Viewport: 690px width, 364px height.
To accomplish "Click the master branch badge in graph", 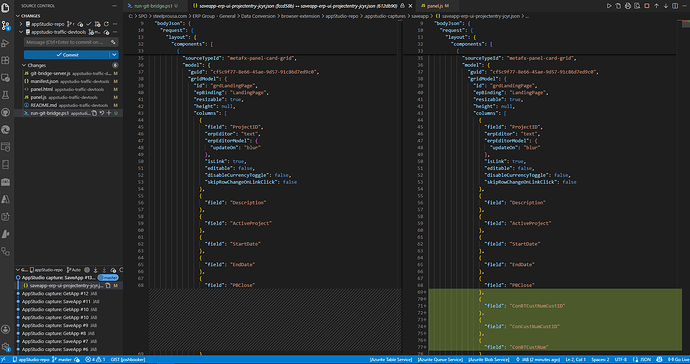I will (108, 278).
